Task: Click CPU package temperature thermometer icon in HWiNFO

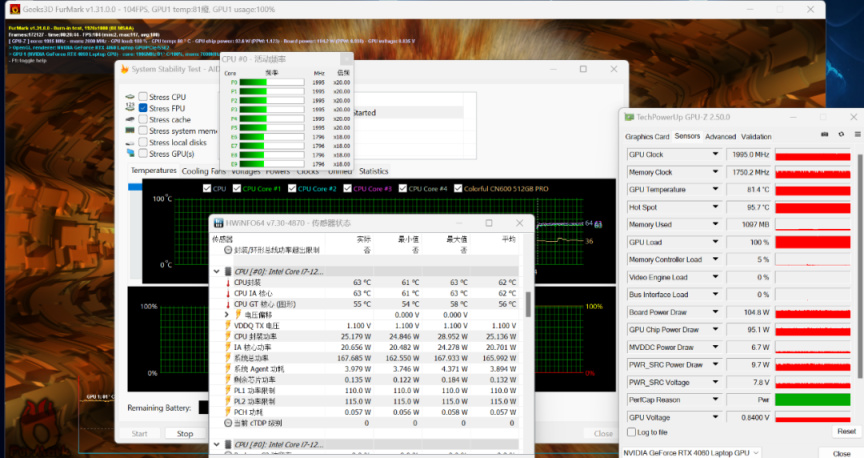Action: (x=228, y=282)
